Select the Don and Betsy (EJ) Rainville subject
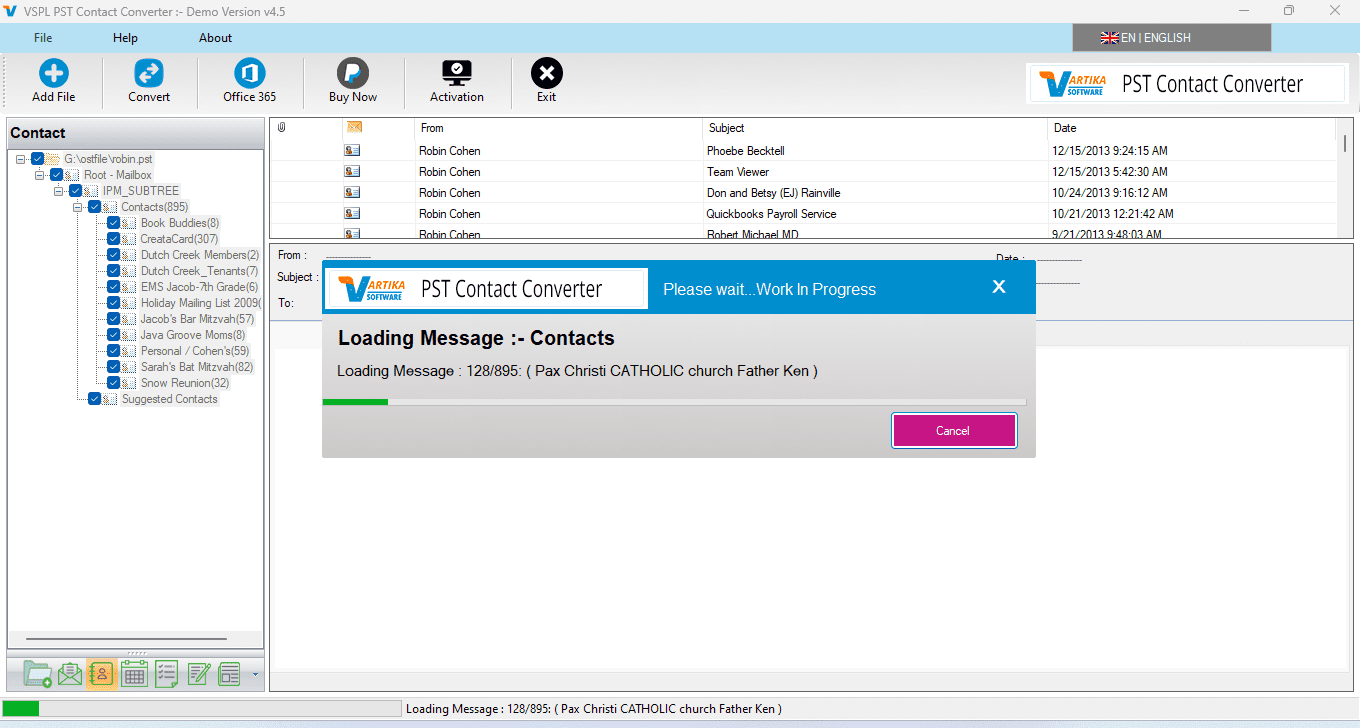 pyautogui.click(x=774, y=192)
